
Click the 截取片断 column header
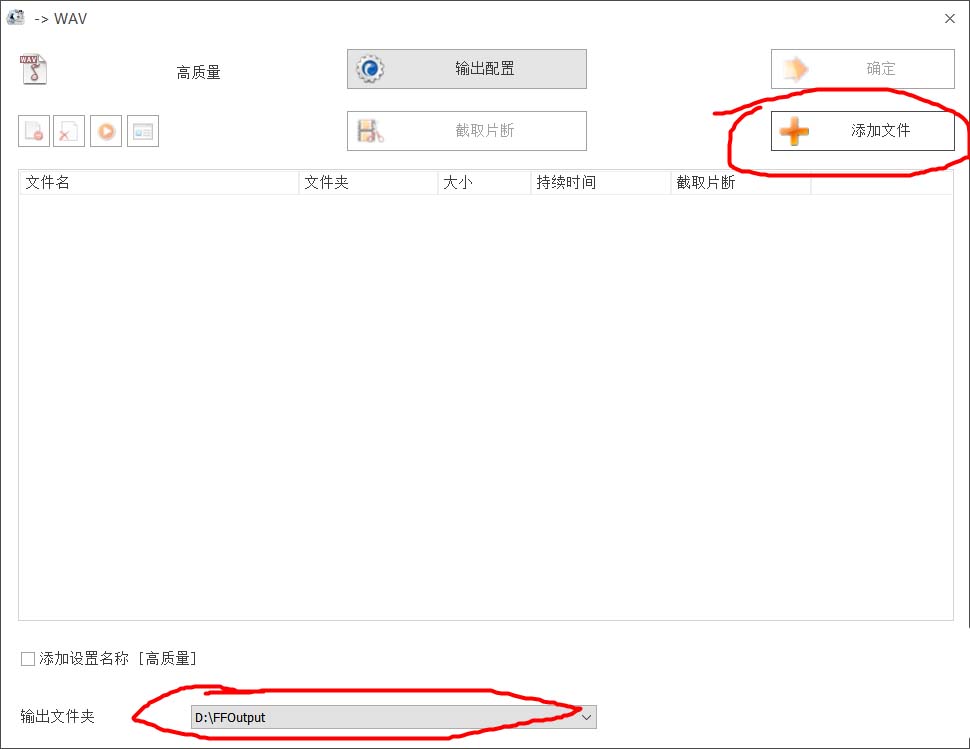click(740, 182)
